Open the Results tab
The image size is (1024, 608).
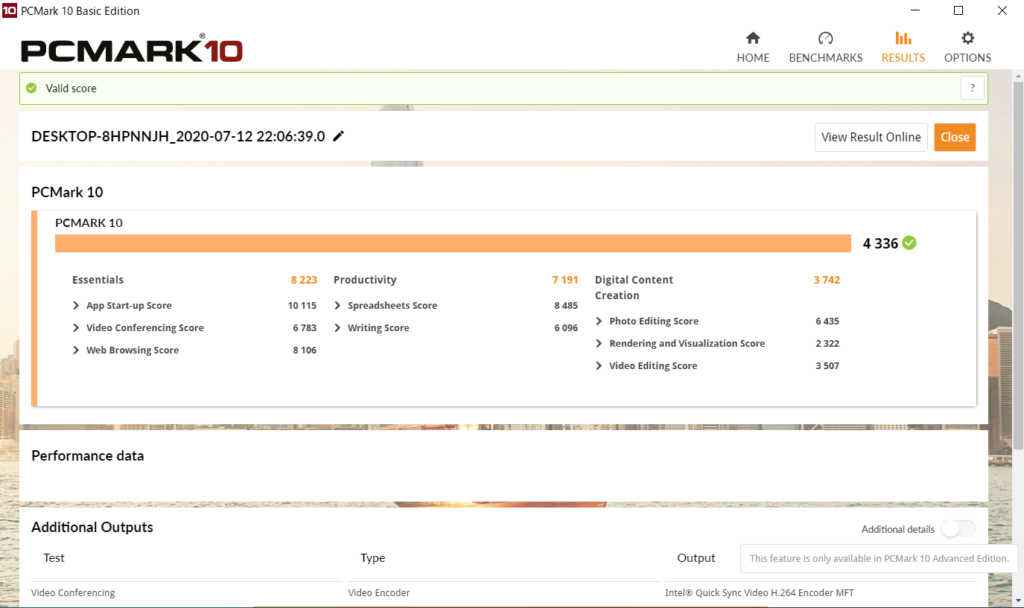click(903, 47)
